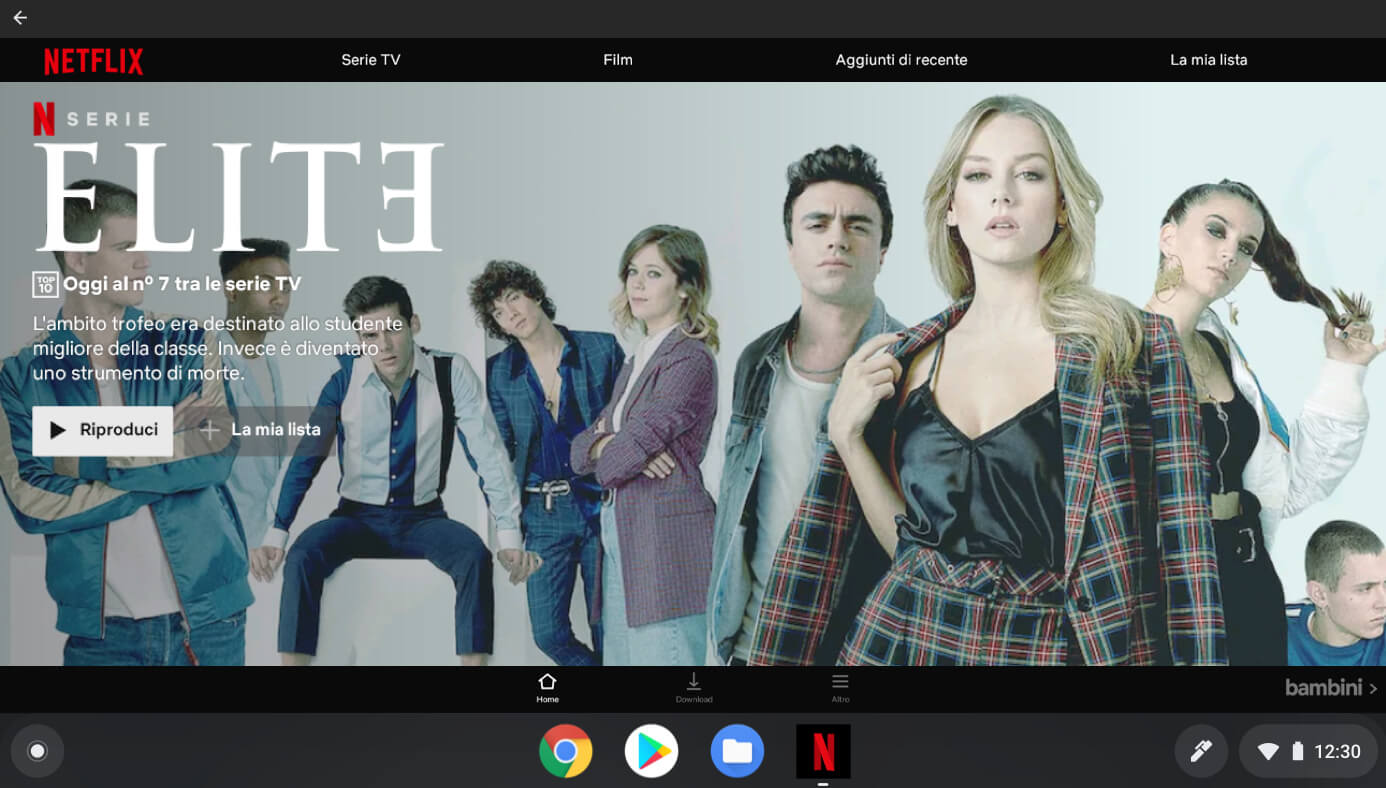The width and height of the screenshot is (1386, 788).
Task: Click the battery icon in status tray
Action: pos(1297,751)
